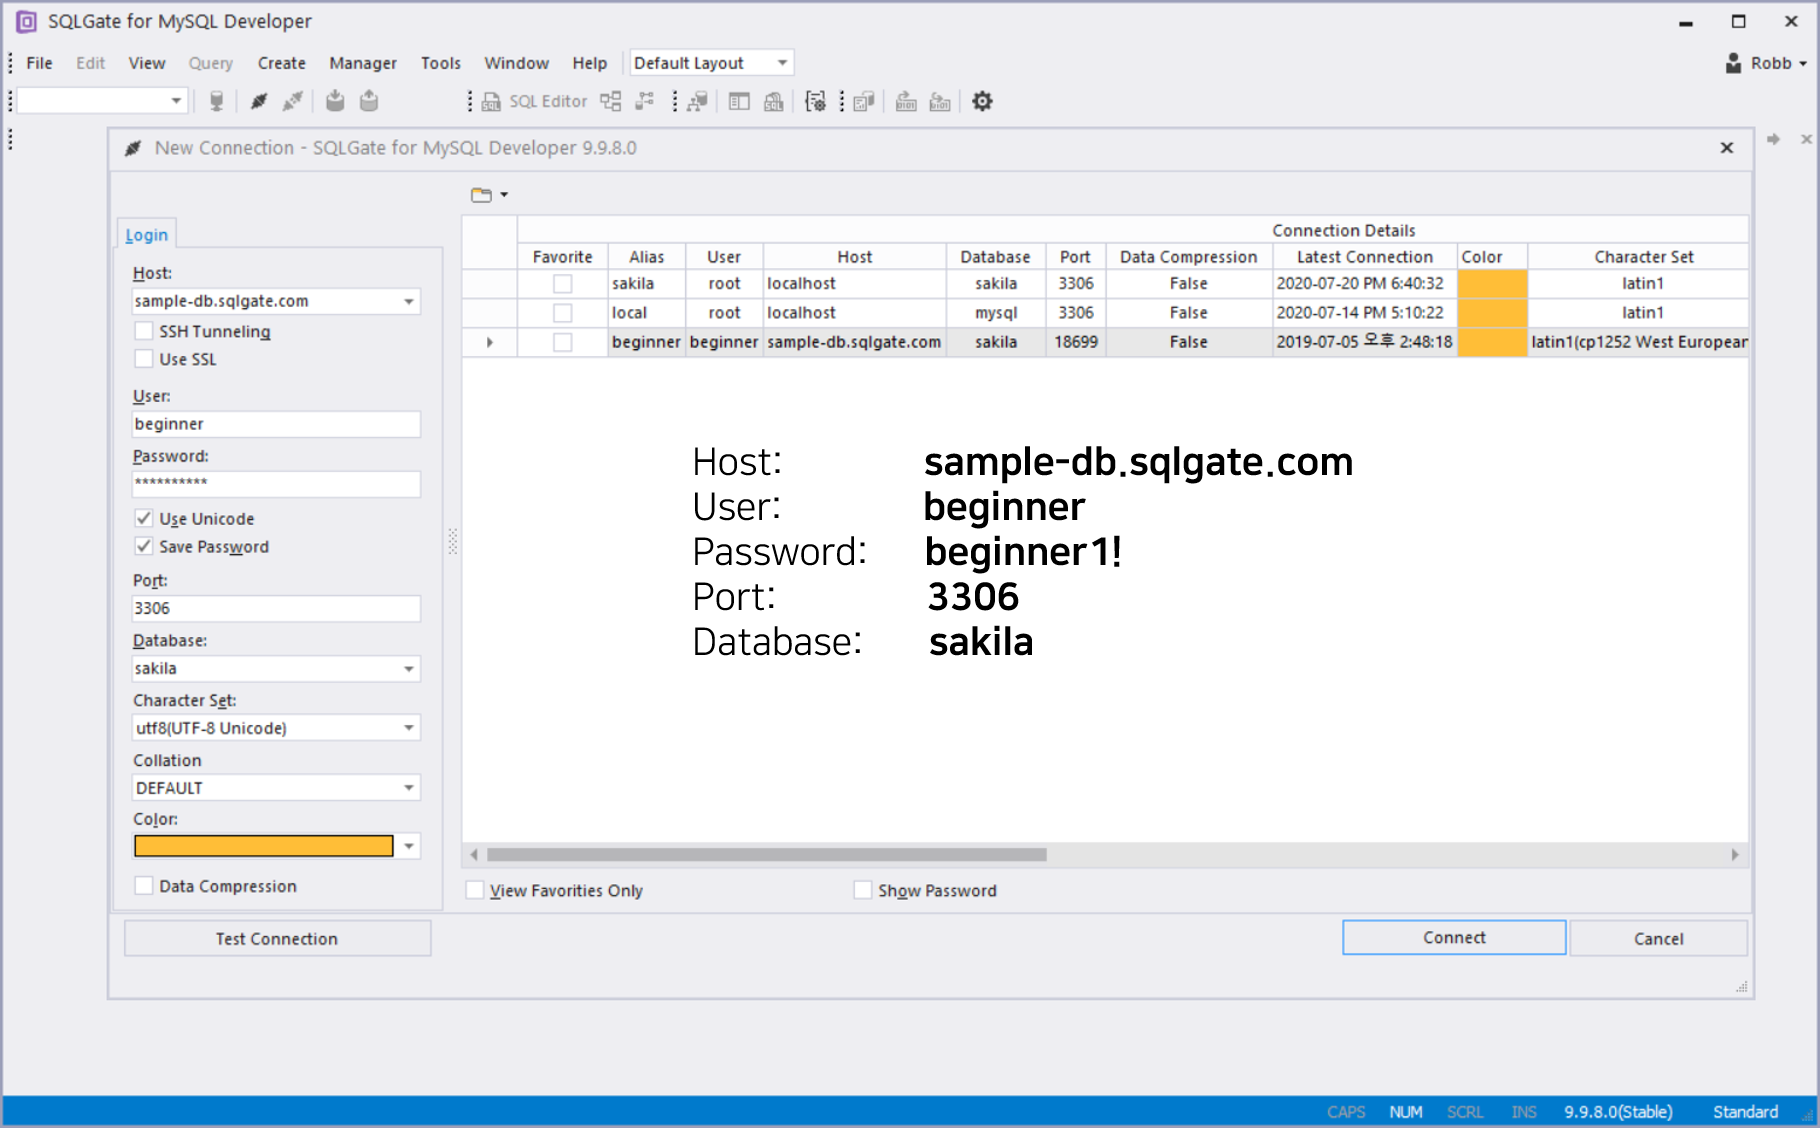Click the folder icon above connection list
Screen dimensions: 1820x1128
pos(482,195)
